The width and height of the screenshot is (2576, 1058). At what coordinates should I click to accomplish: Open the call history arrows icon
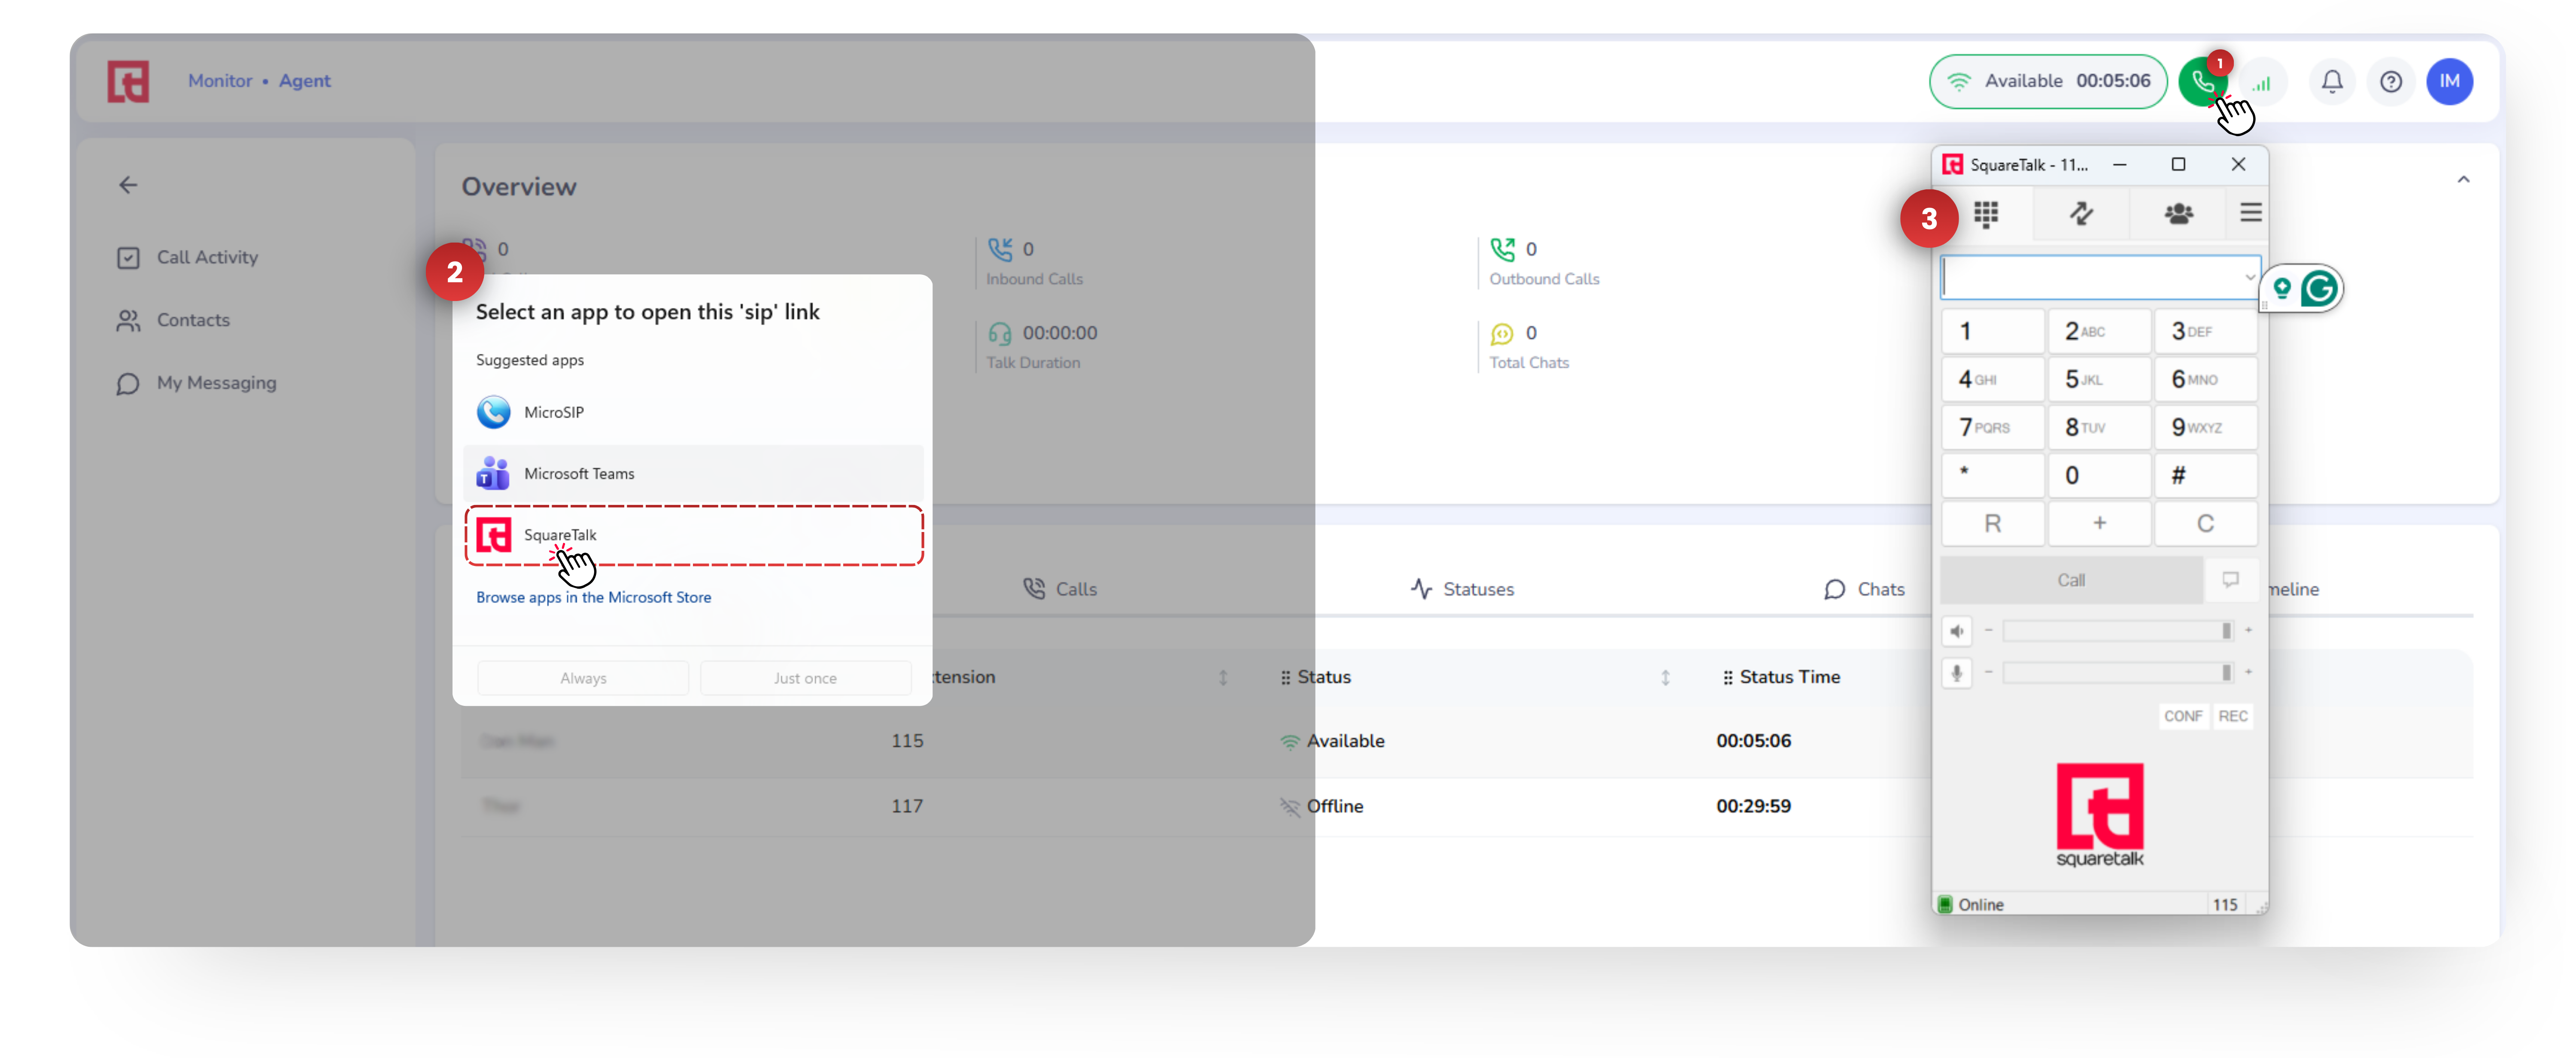(x=2081, y=214)
